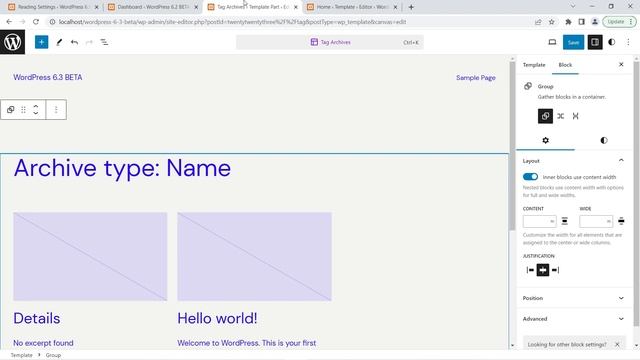
Task: Redo the last undone change
Action: [x=89, y=42]
